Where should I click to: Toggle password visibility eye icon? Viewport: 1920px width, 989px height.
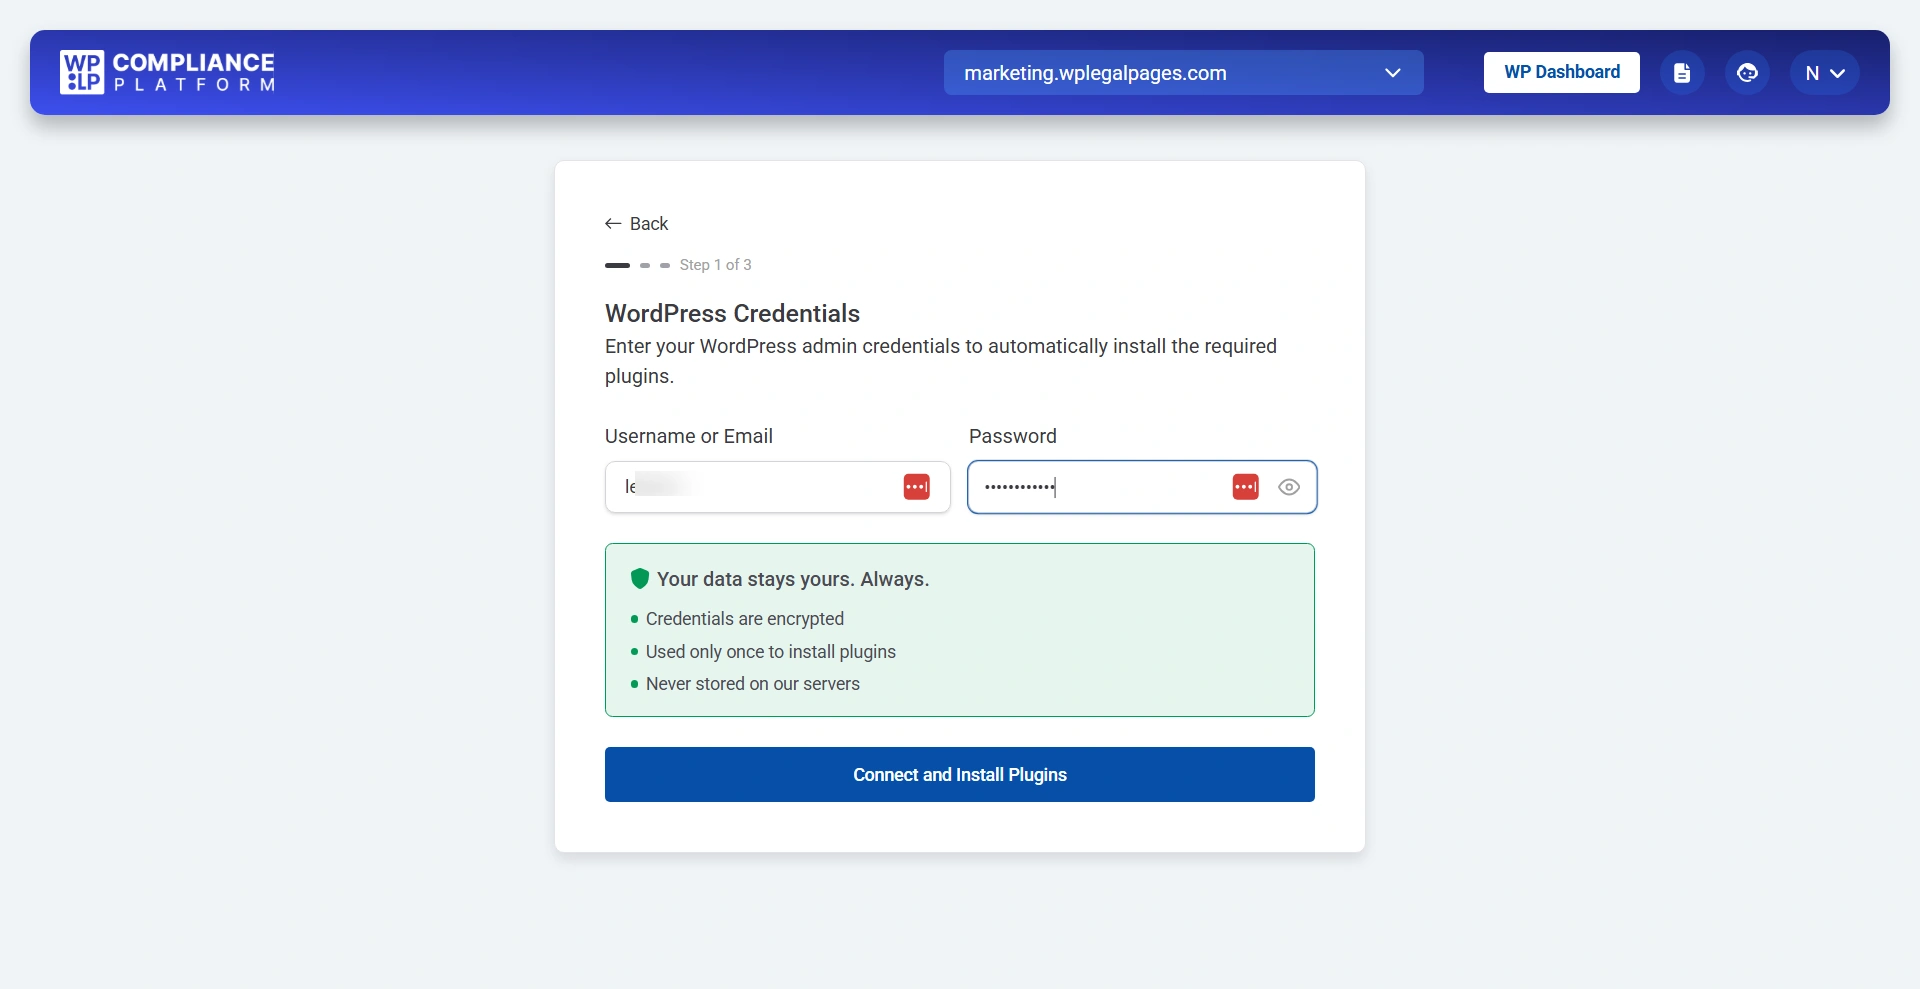pos(1289,487)
